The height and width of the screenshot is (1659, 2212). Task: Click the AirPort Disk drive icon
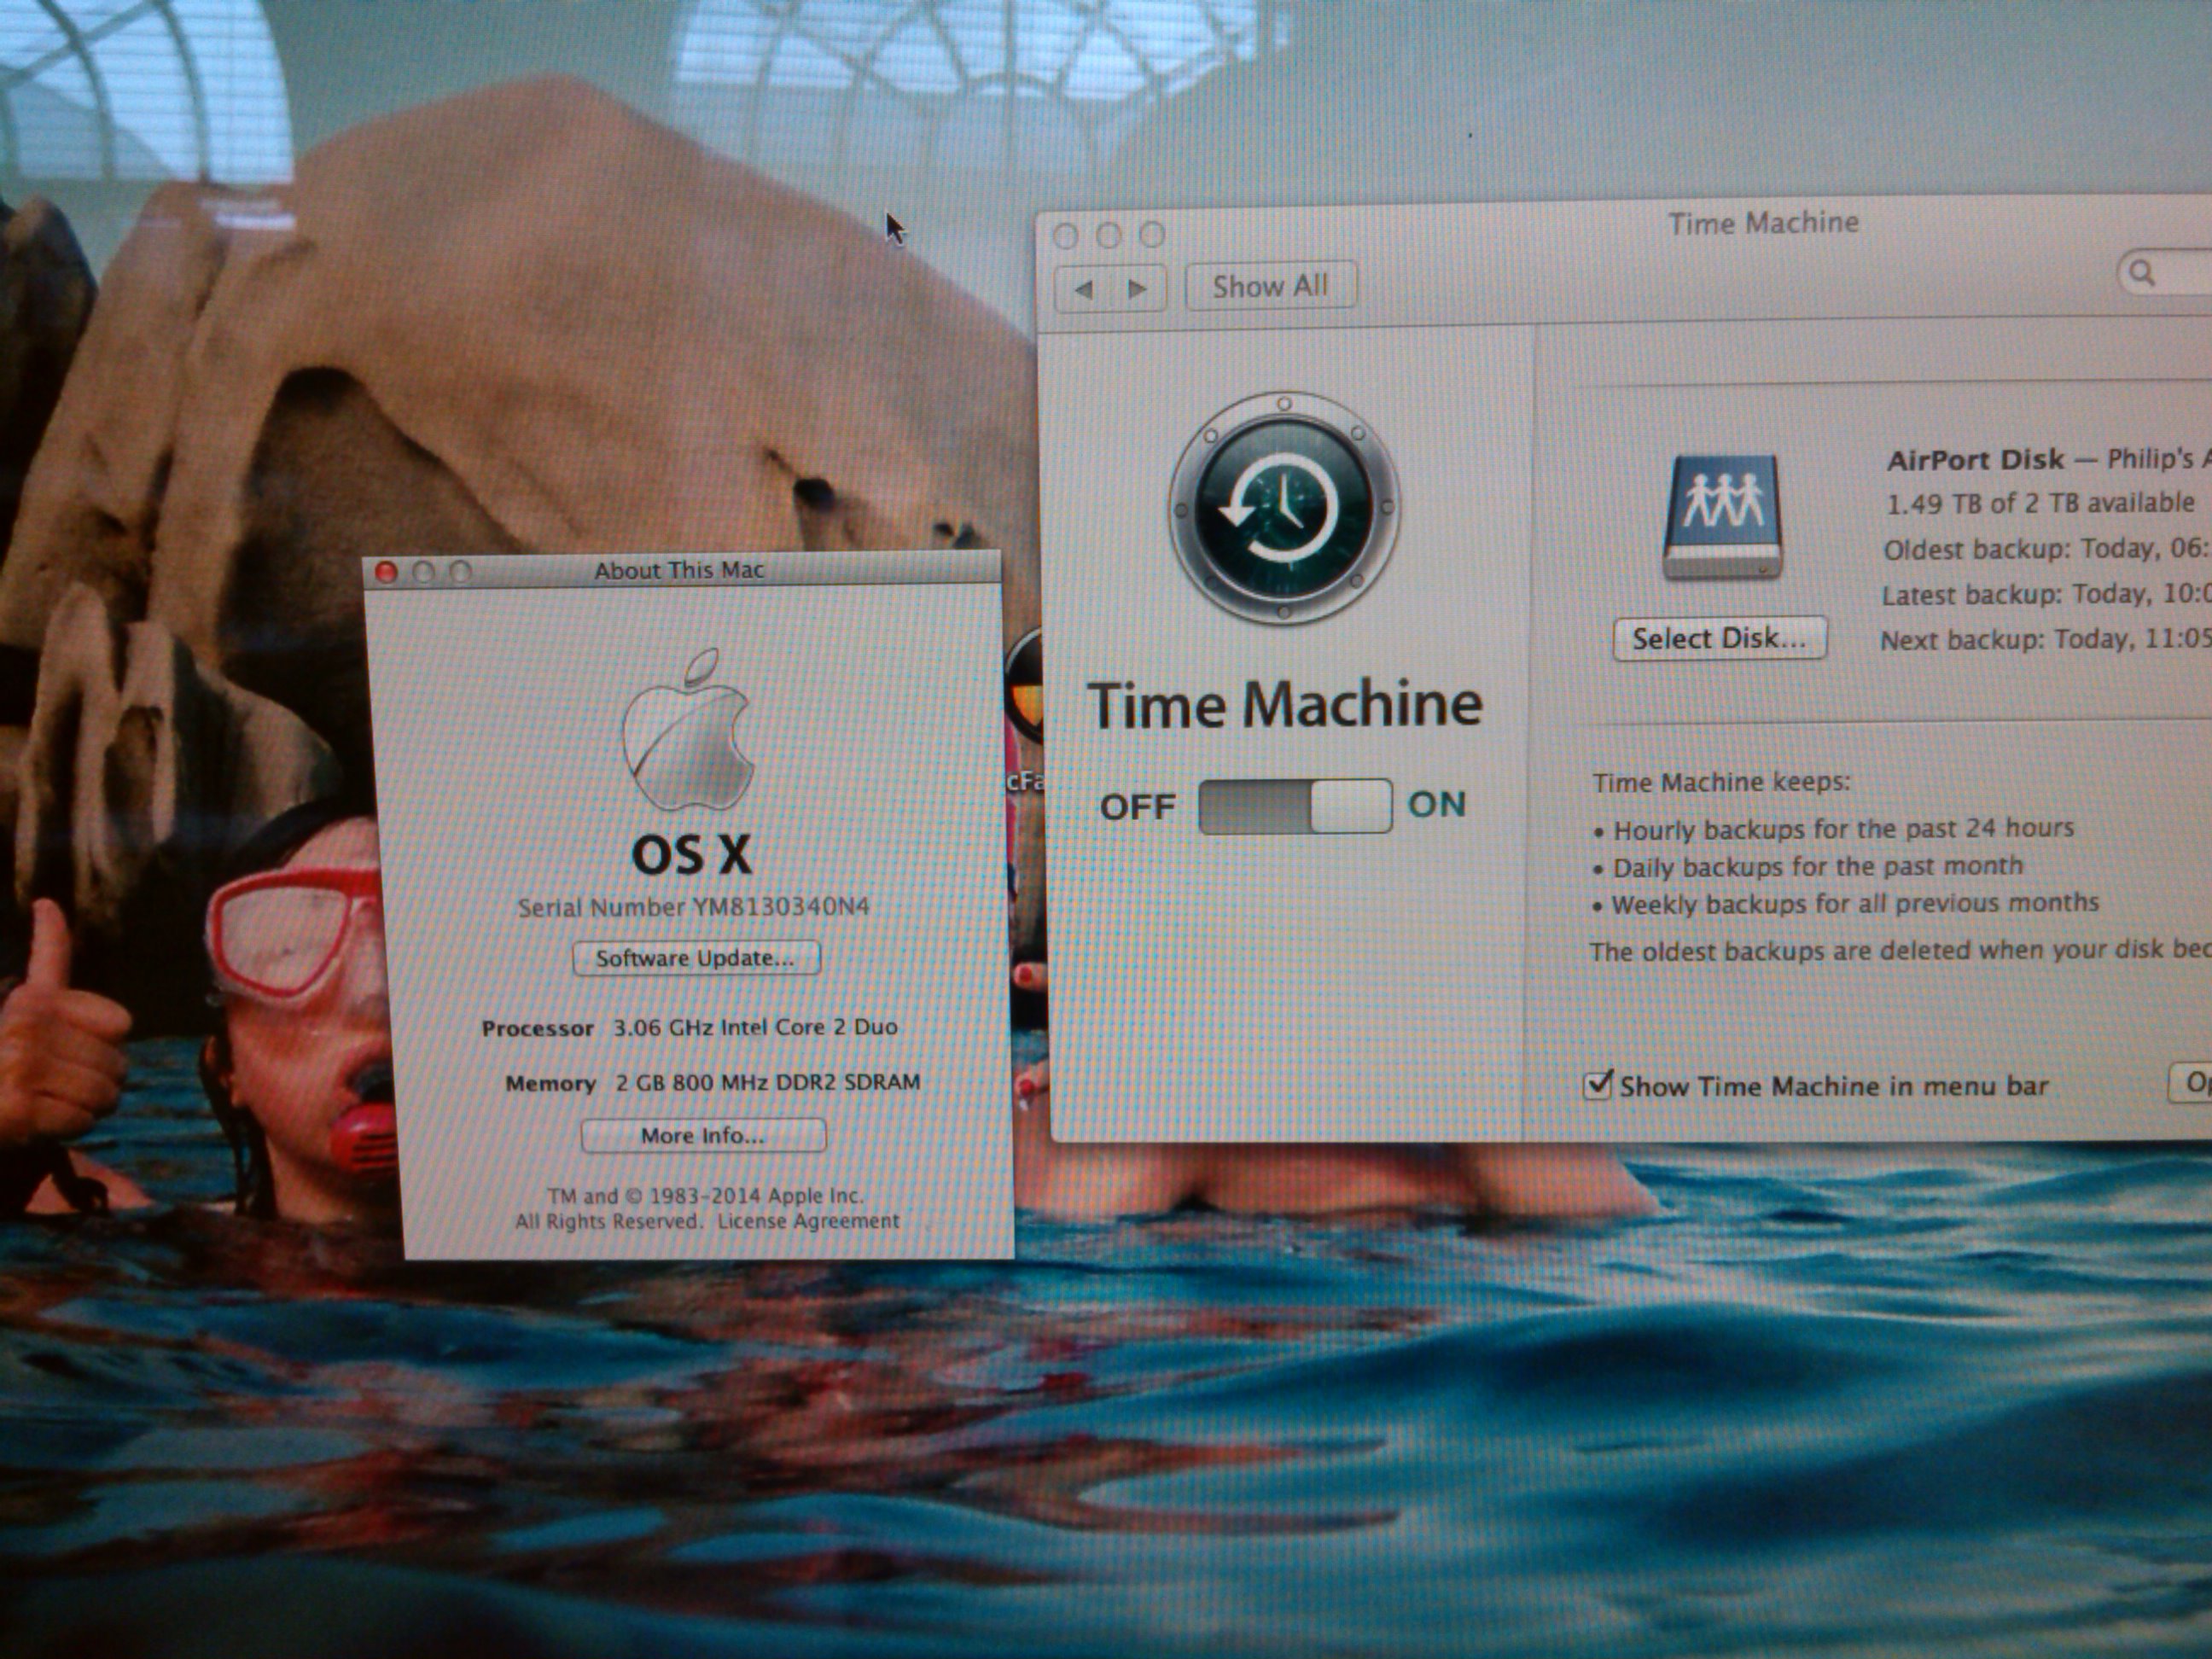pos(1722,517)
